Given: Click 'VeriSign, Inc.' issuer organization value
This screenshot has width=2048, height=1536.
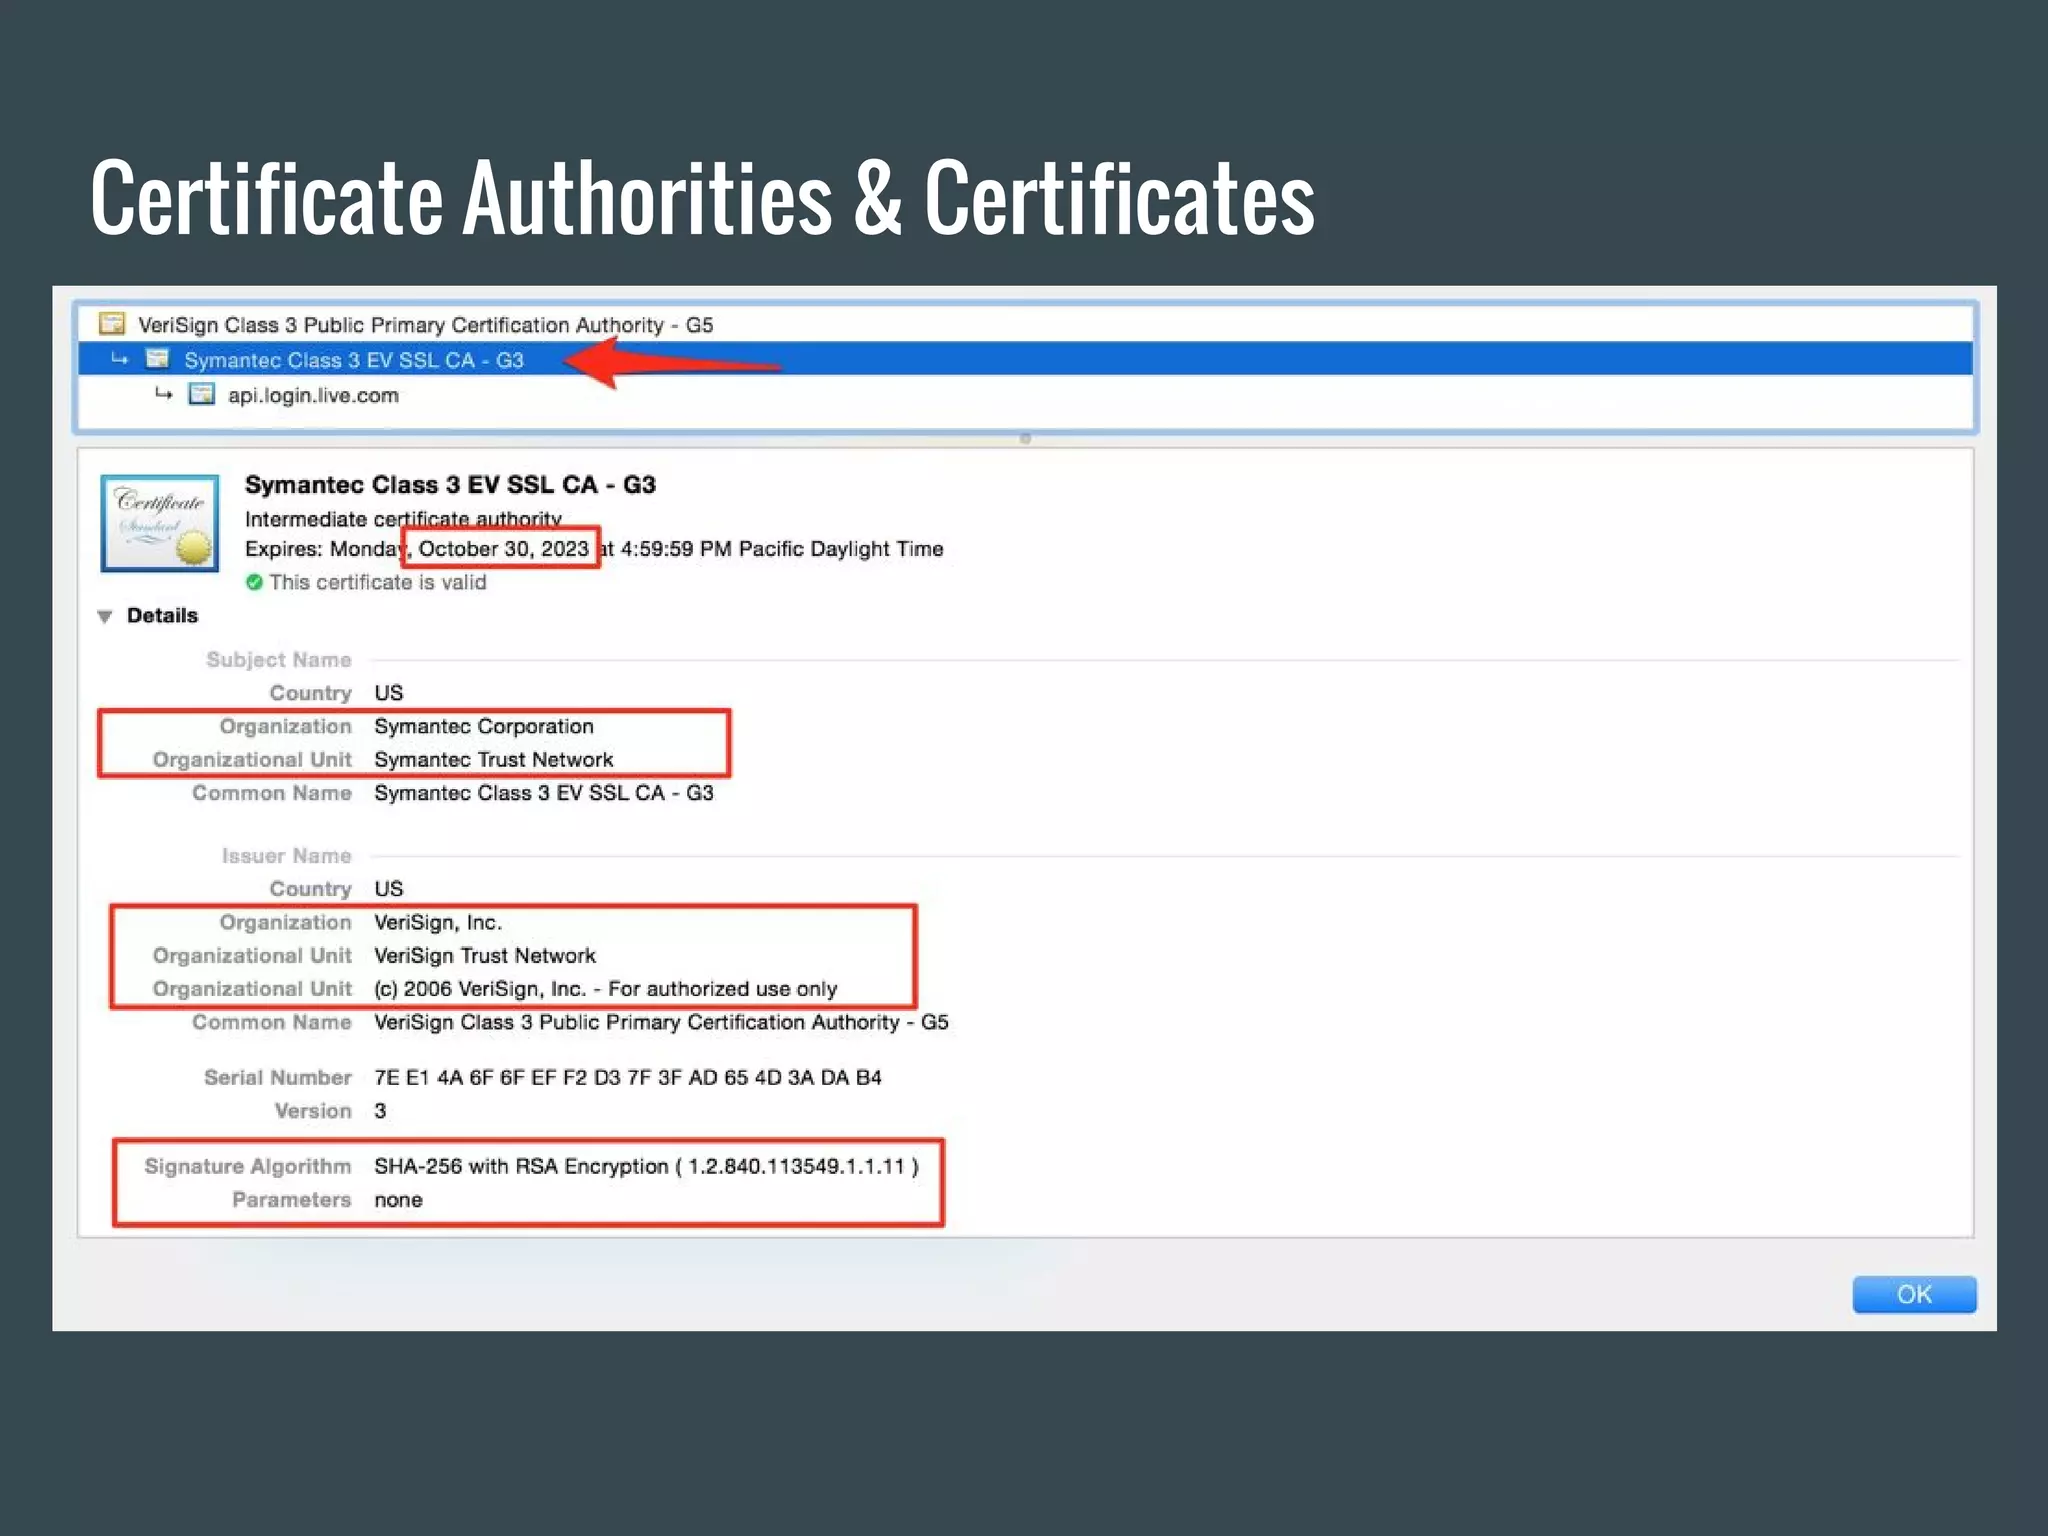Looking at the screenshot, I should tap(438, 923).
